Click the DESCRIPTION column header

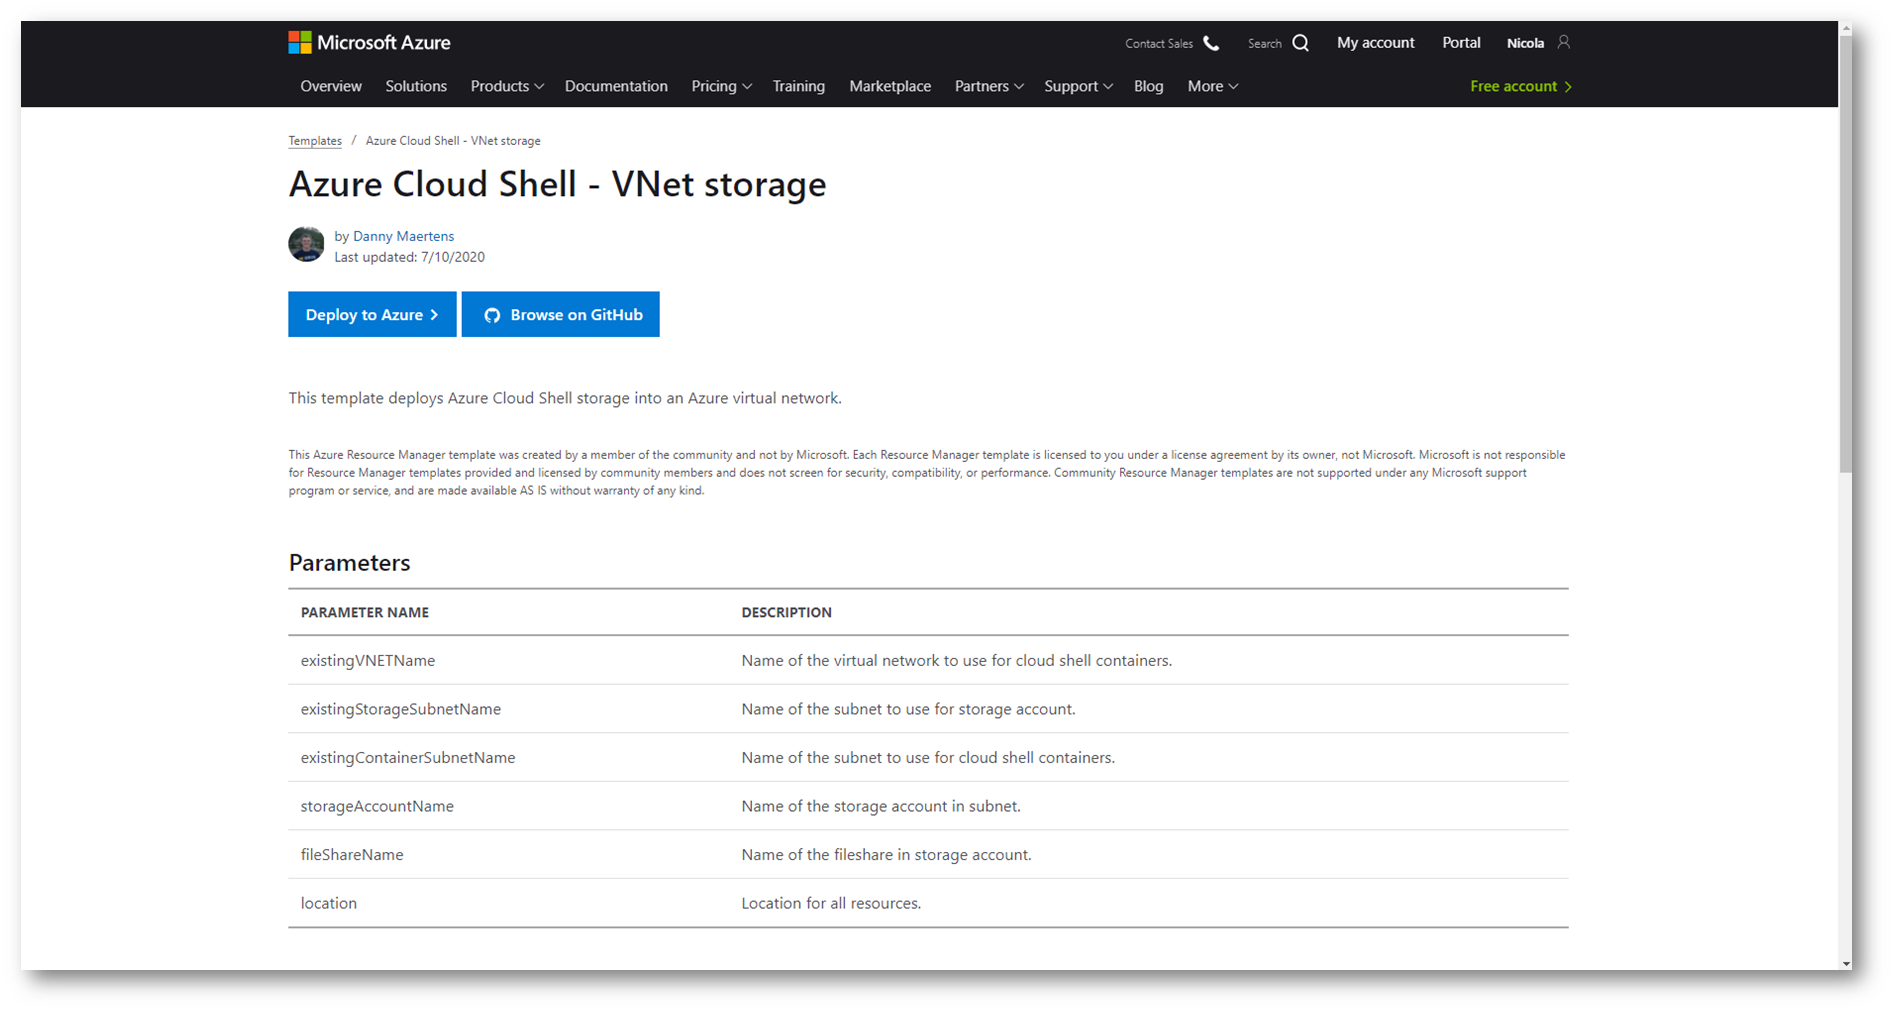pyautogui.click(x=786, y=612)
